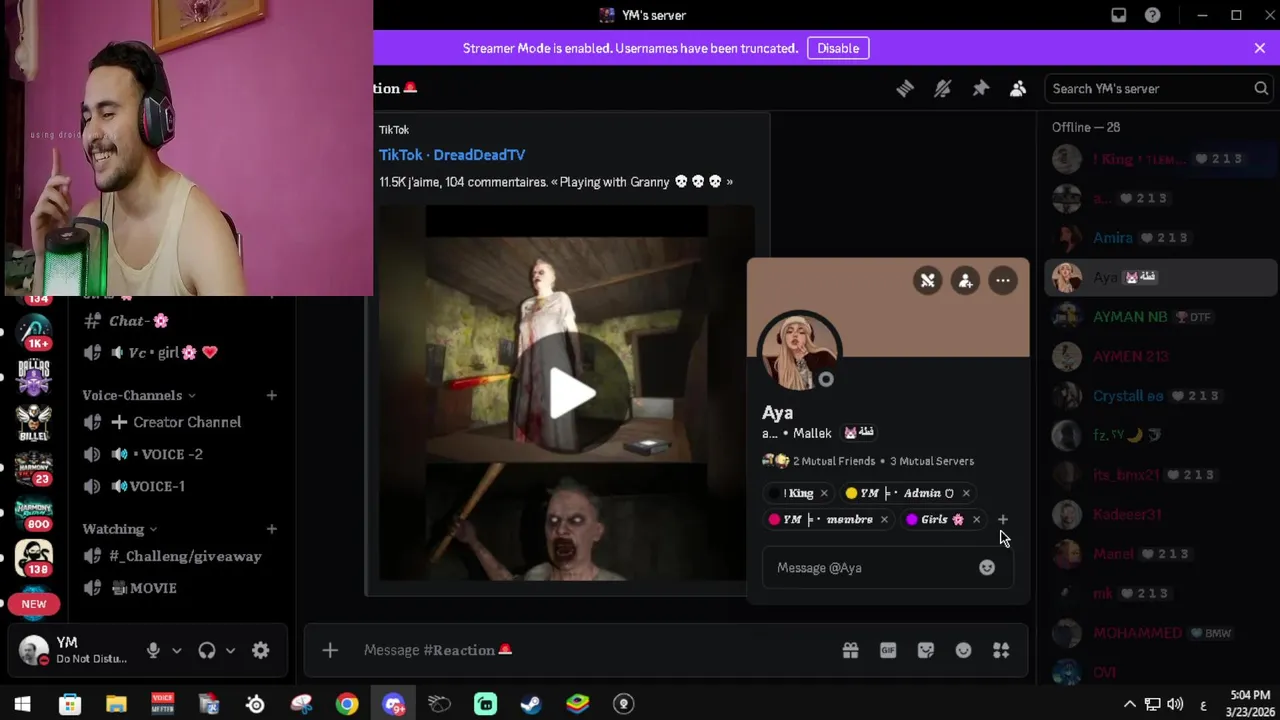Image resolution: width=1280 pixels, height=720 pixels.
Task: Click the crossed icon on Aya's profile banner
Action: click(928, 281)
